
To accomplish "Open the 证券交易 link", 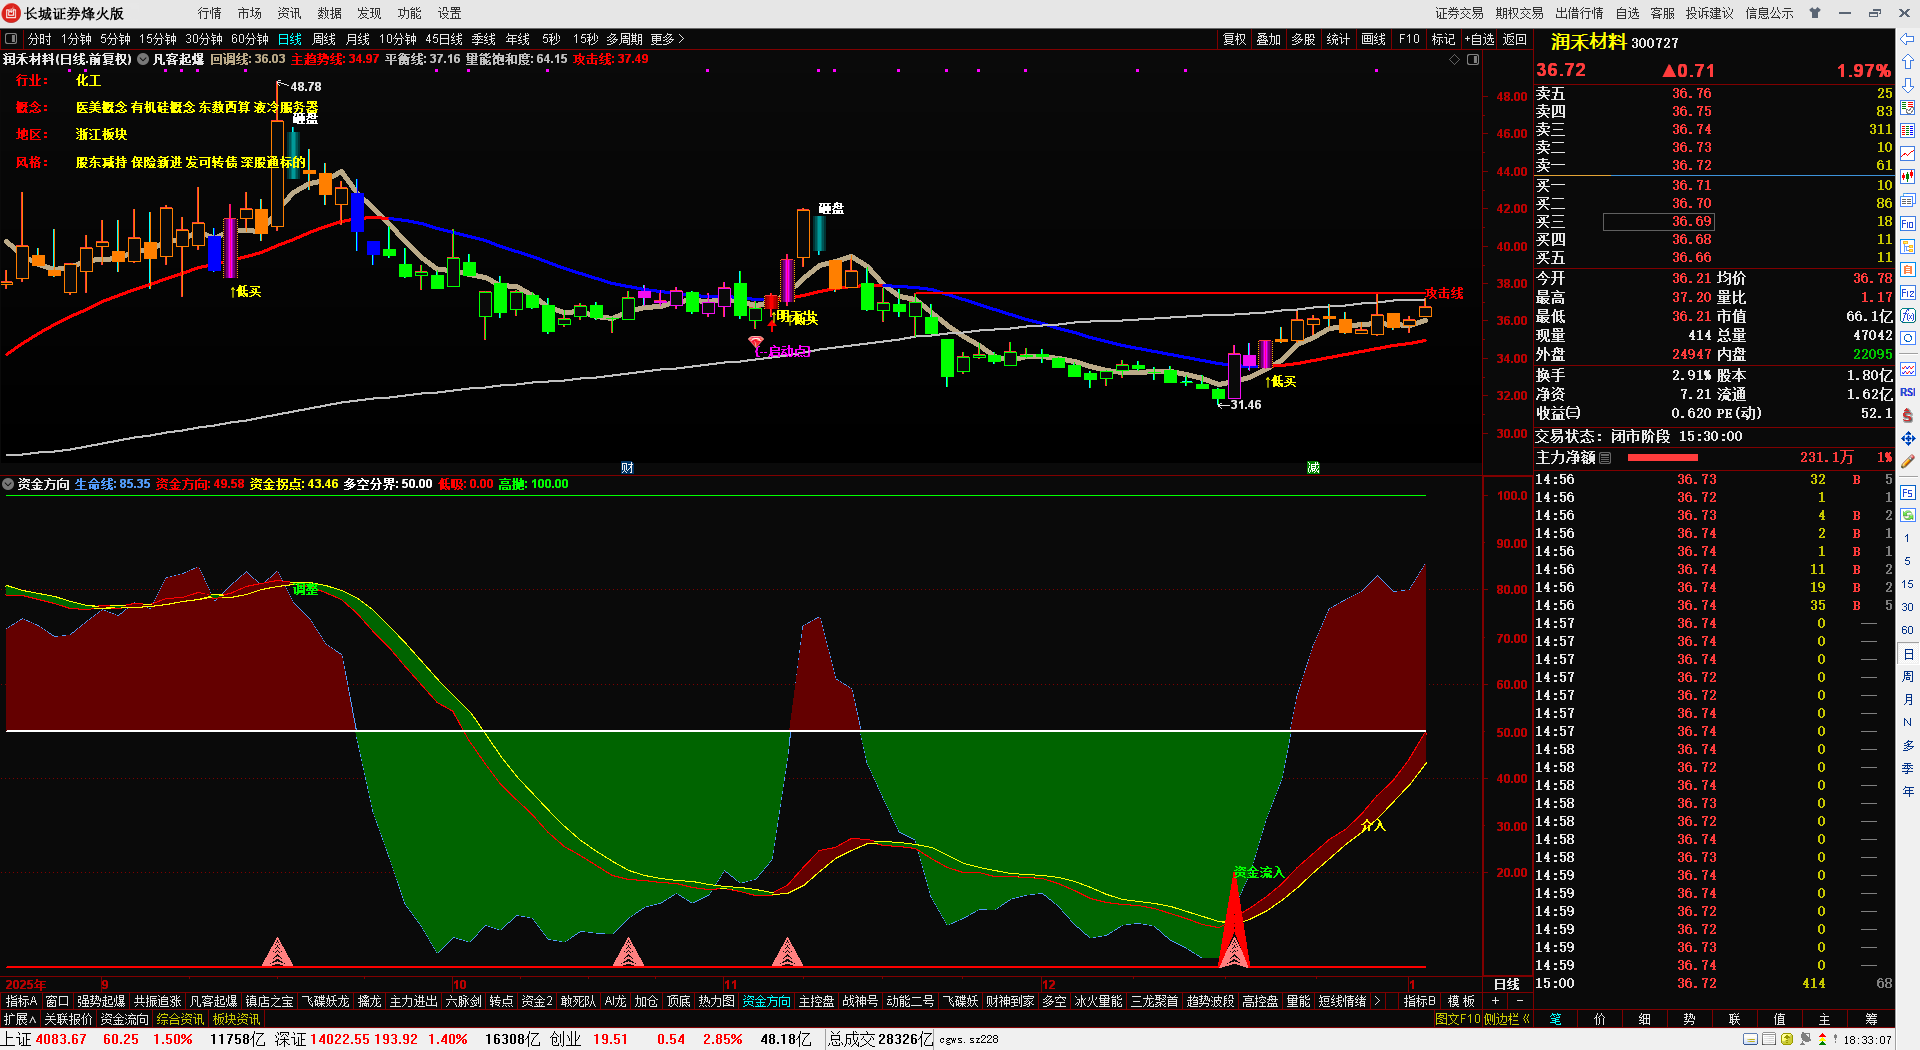I will point(1459,13).
